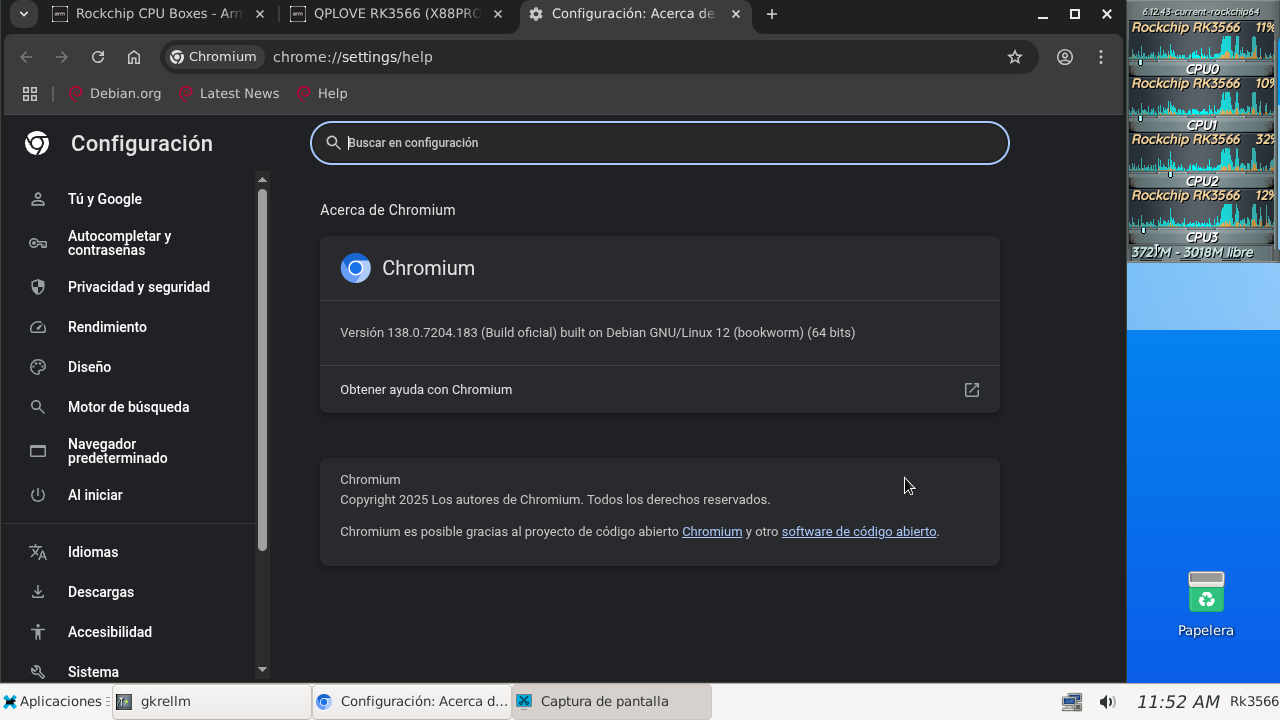Viewport: 1280px width, 720px height.
Task: Open Autocompletar y contraseñas settings
Action: pyautogui.click(x=129, y=243)
